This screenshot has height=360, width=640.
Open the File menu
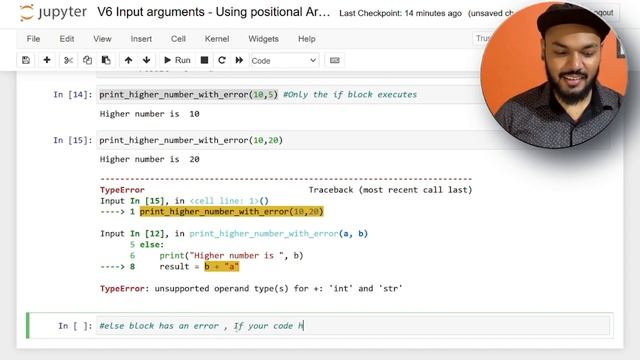pos(33,39)
